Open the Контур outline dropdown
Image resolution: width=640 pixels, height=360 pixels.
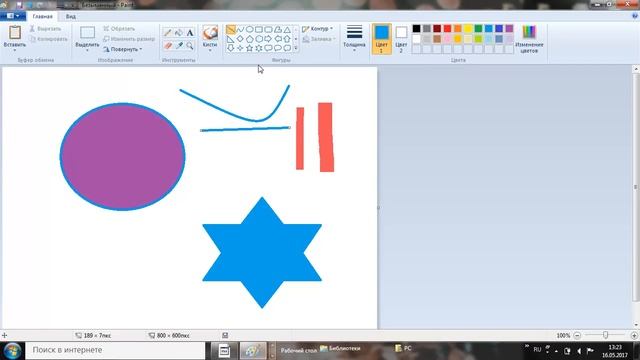(318, 29)
